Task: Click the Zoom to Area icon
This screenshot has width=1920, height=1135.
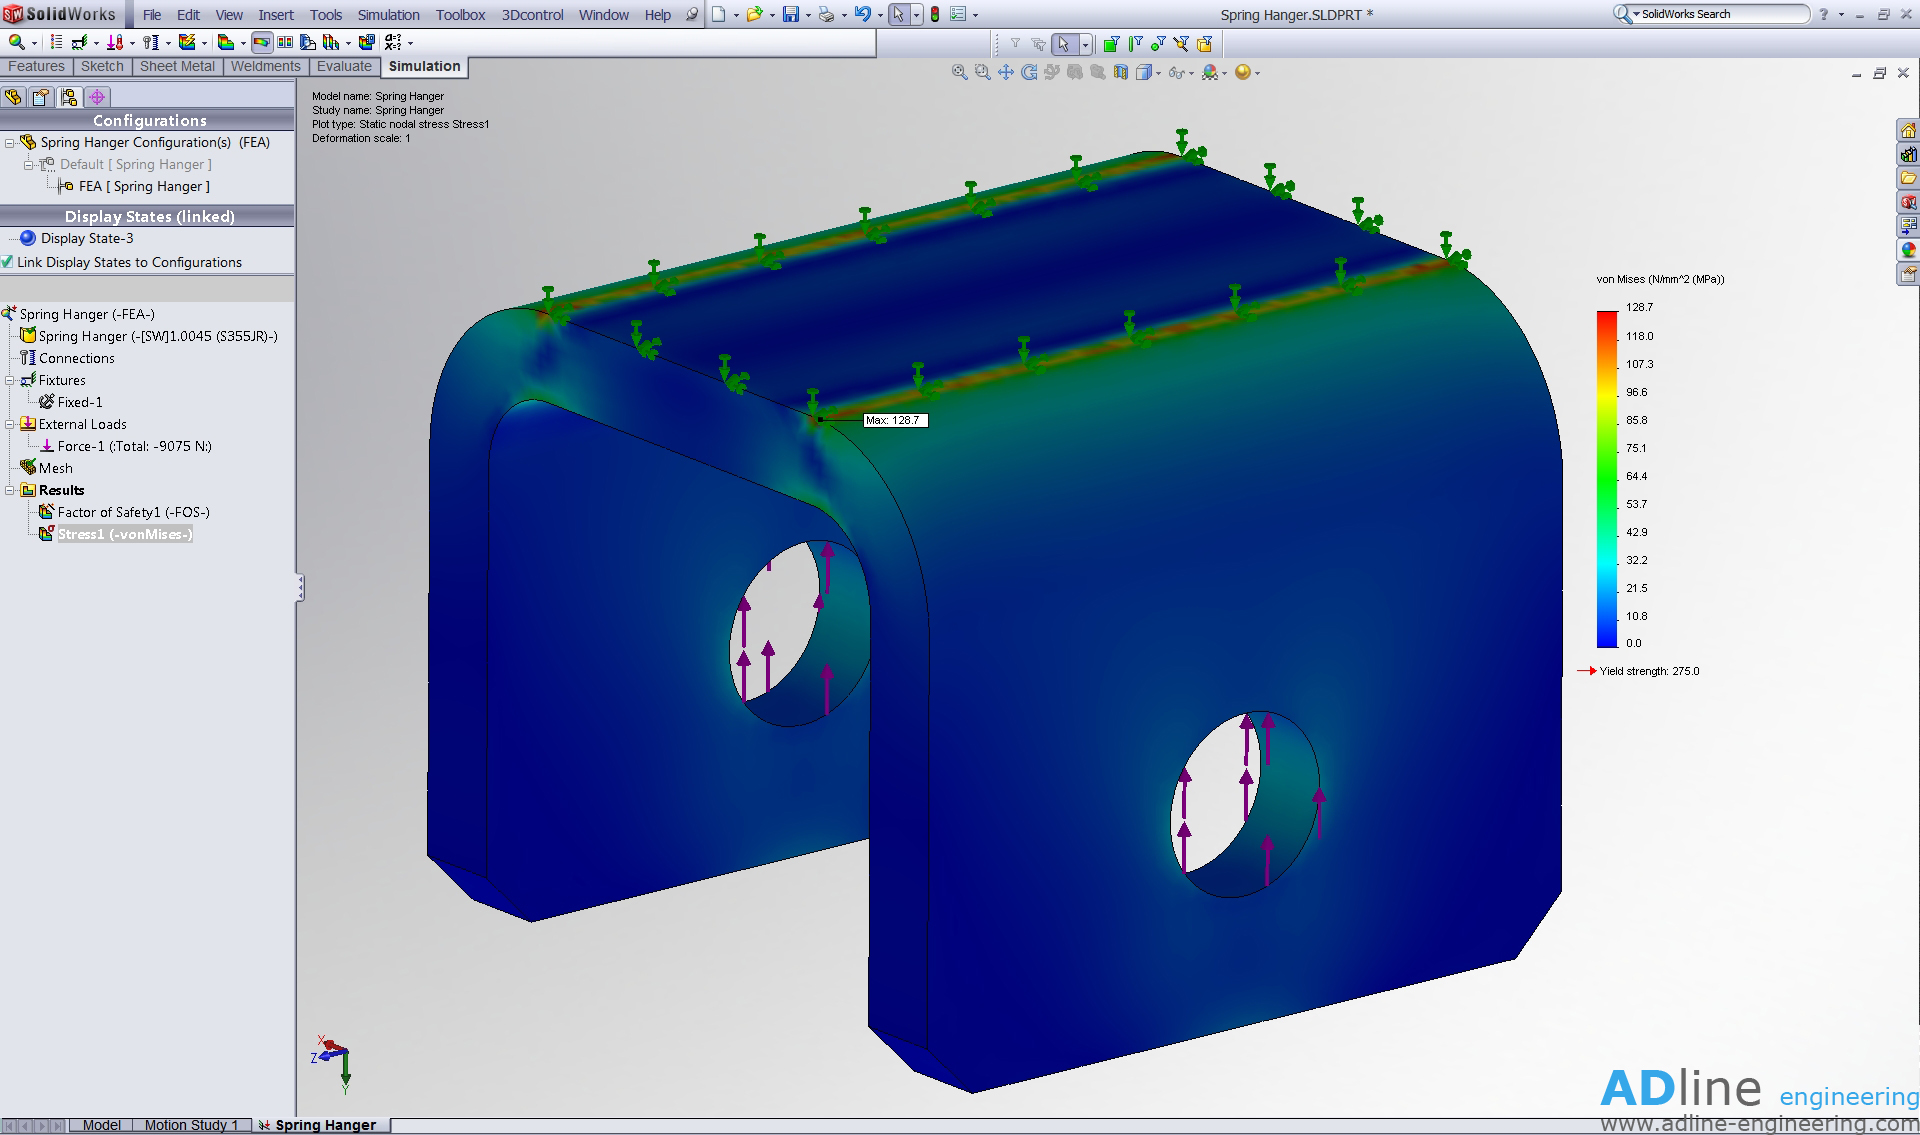Action: pos(983,72)
